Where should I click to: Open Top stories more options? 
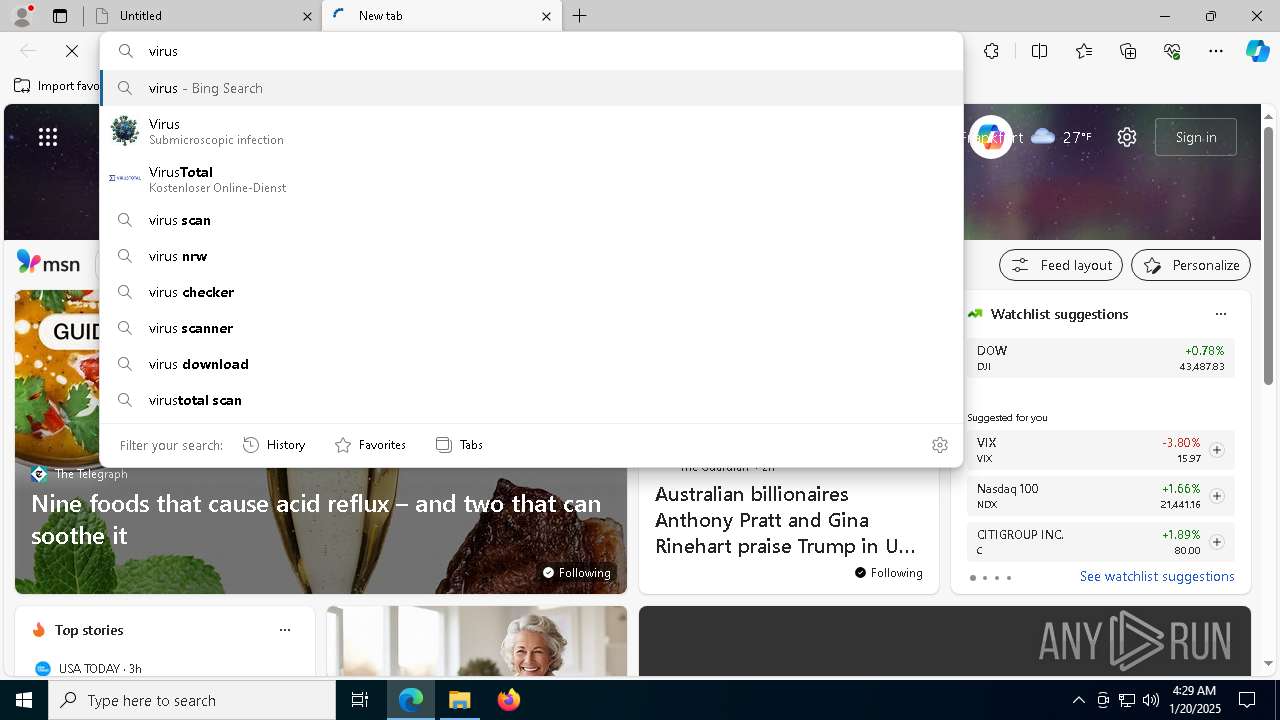(x=285, y=630)
